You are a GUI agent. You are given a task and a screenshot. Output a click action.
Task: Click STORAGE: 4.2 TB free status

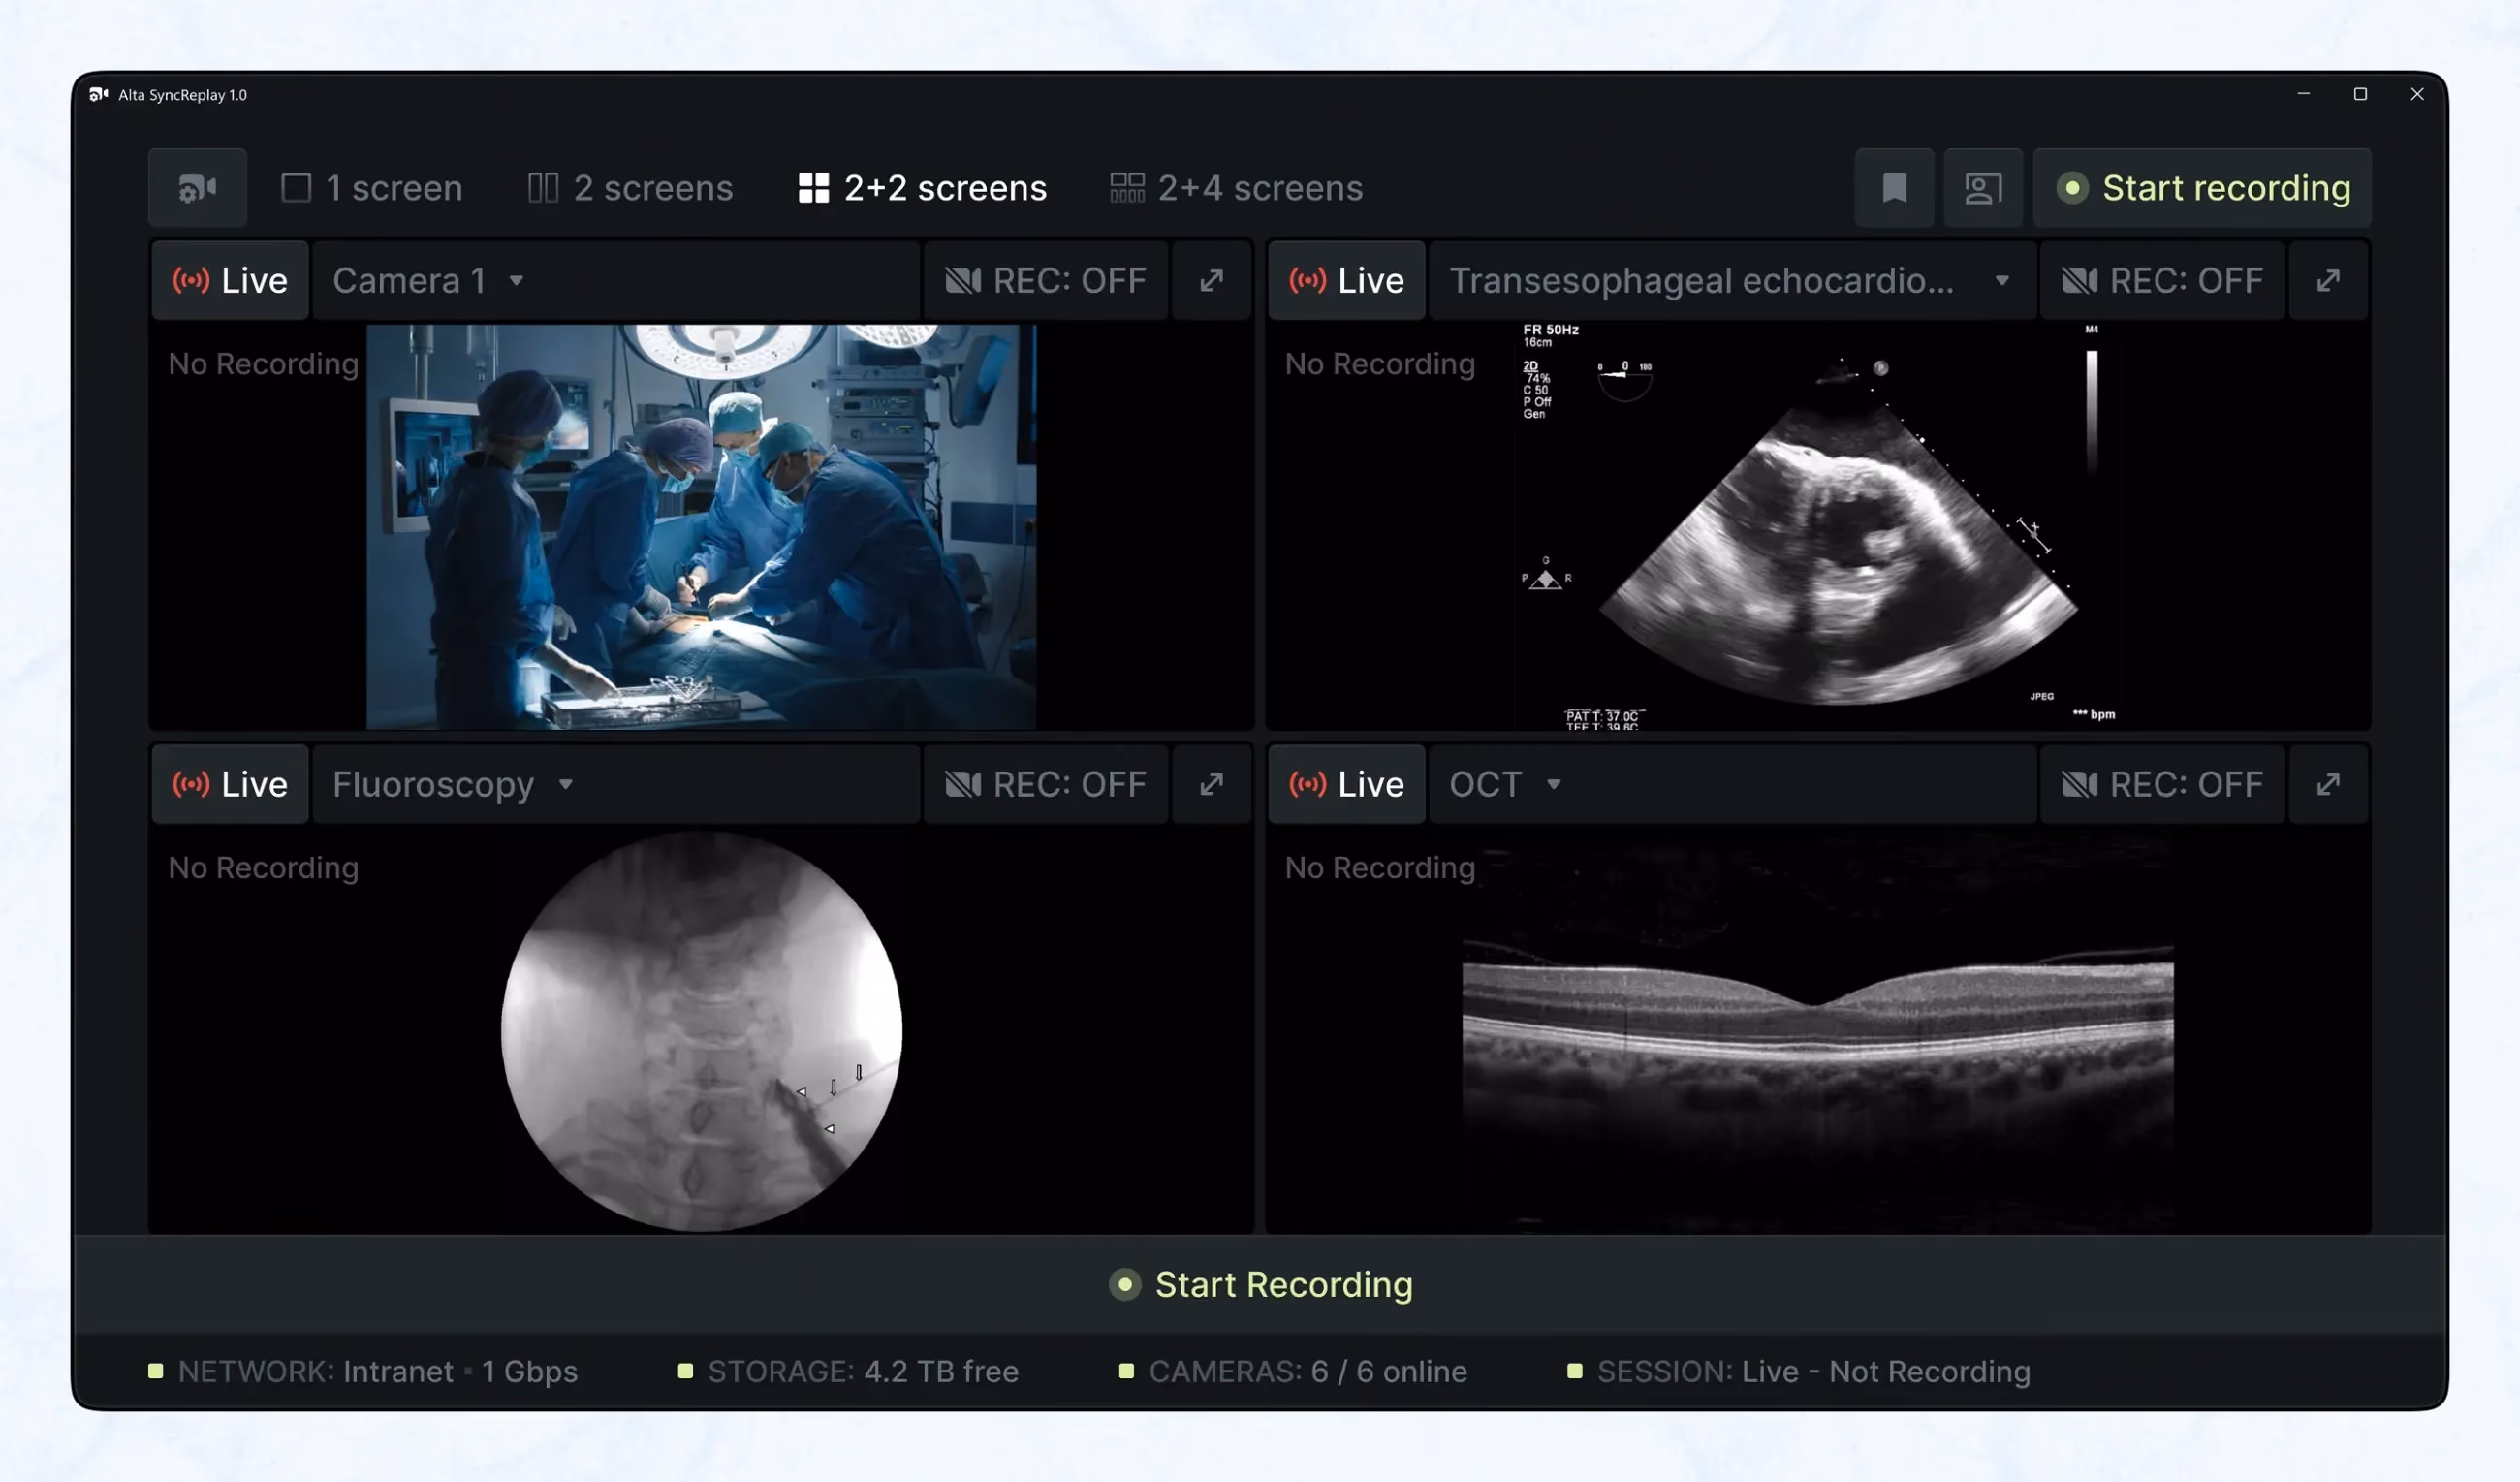[848, 1372]
